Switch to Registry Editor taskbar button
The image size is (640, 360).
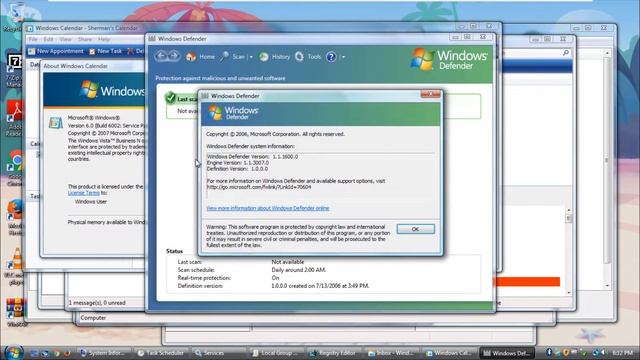click(333, 353)
